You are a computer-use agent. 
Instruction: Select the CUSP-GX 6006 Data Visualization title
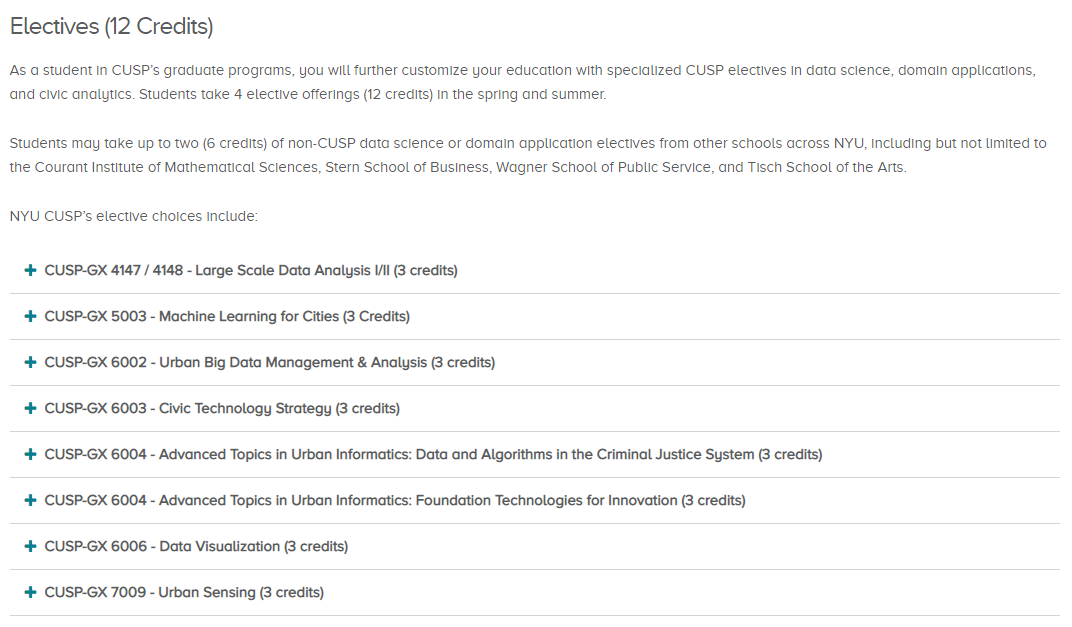click(x=196, y=546)
